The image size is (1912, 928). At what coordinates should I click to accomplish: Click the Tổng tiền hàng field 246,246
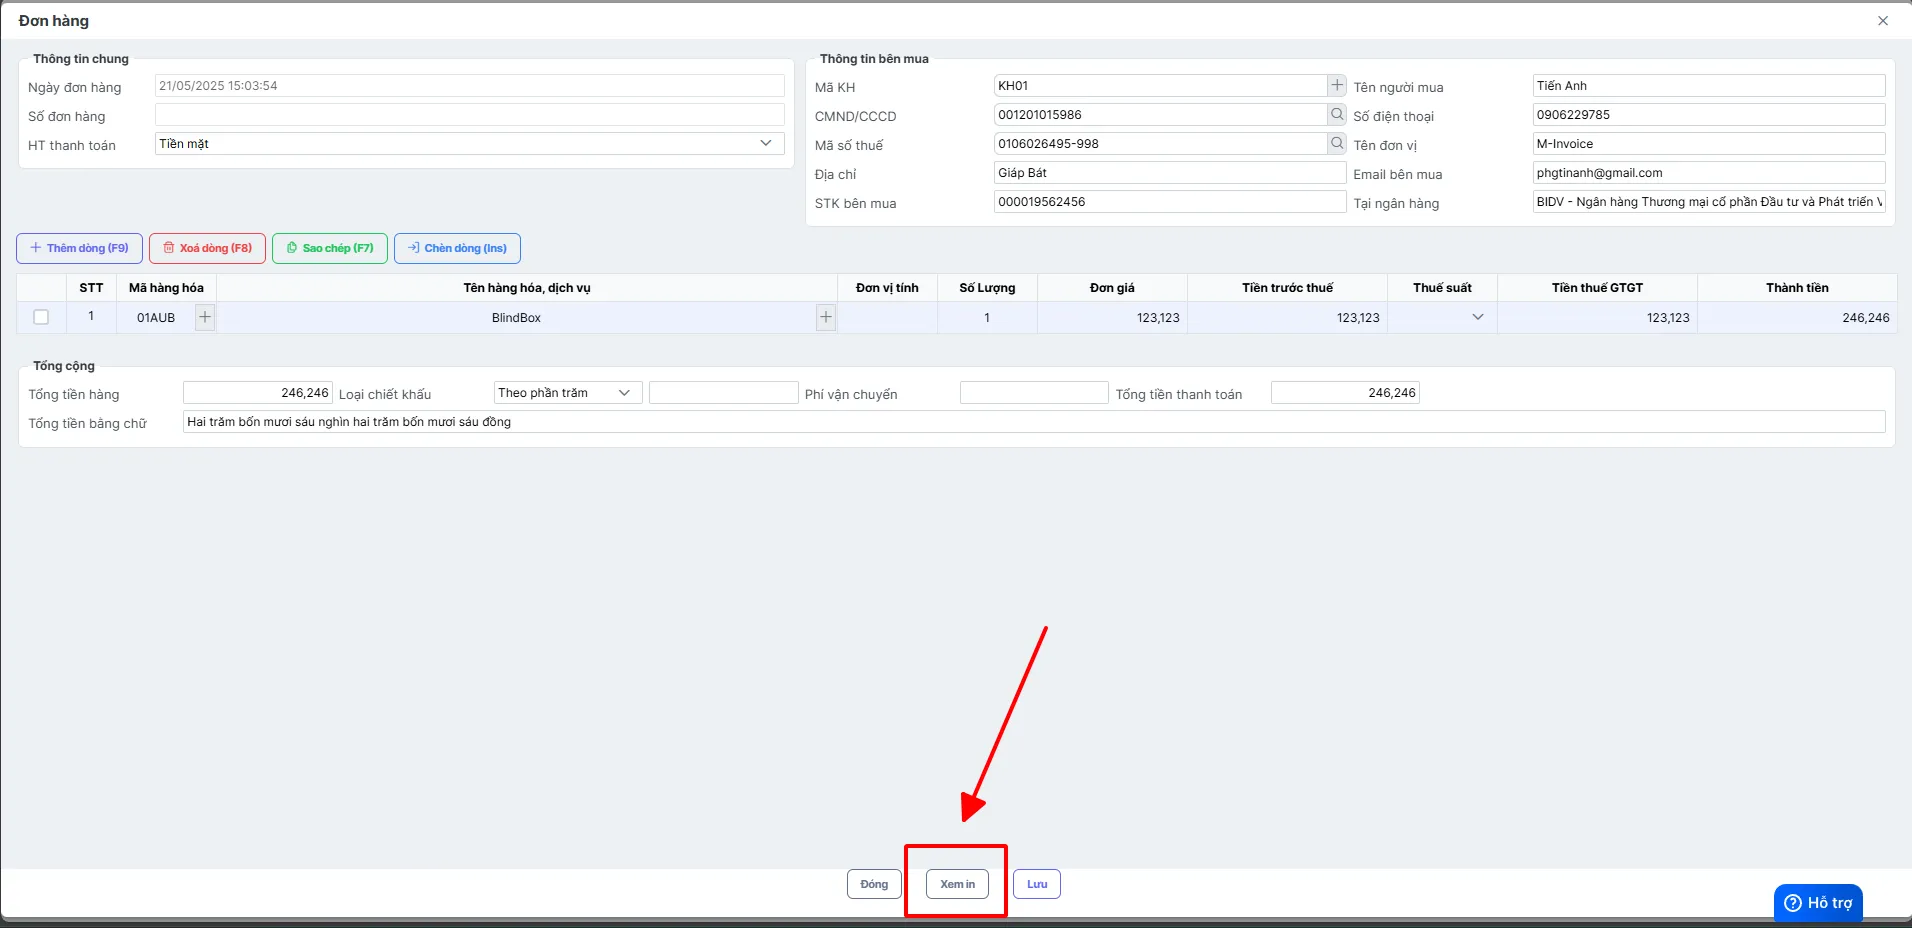(258, 393)
